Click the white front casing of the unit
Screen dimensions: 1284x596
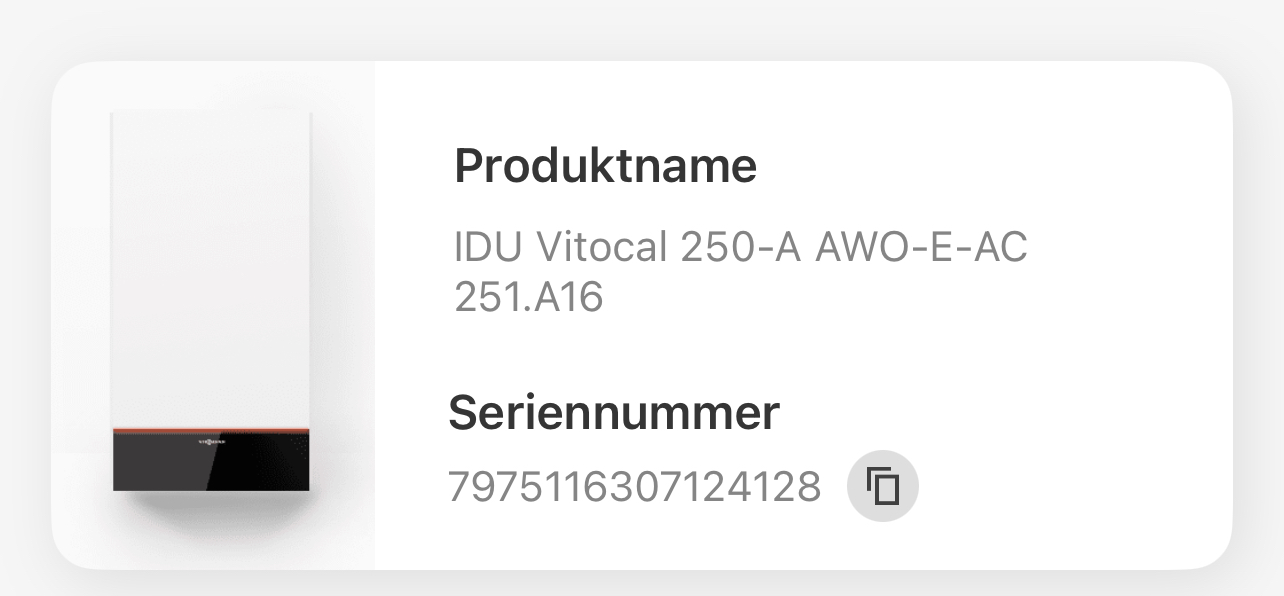[211, 268]
